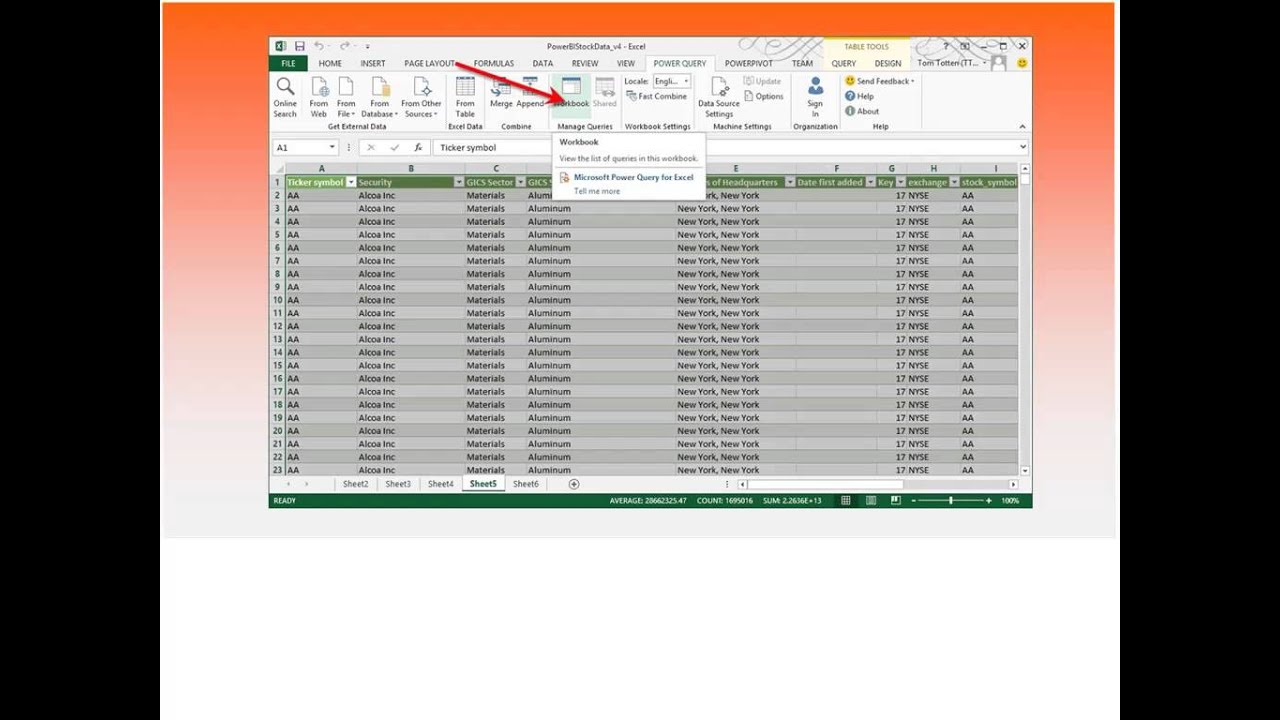Click the zoom slider handle
Viewport: 1280px width, 720px height.
coord(950,500)
